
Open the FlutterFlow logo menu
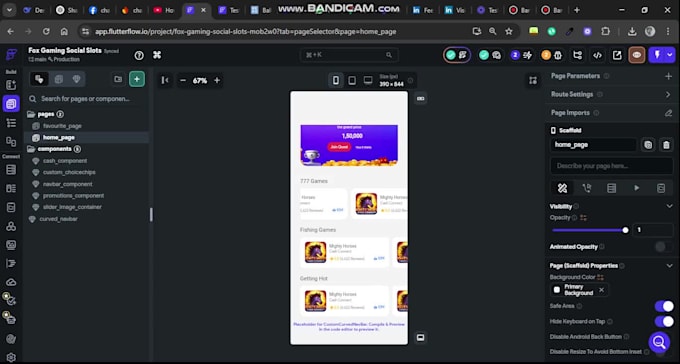(11, 55)
